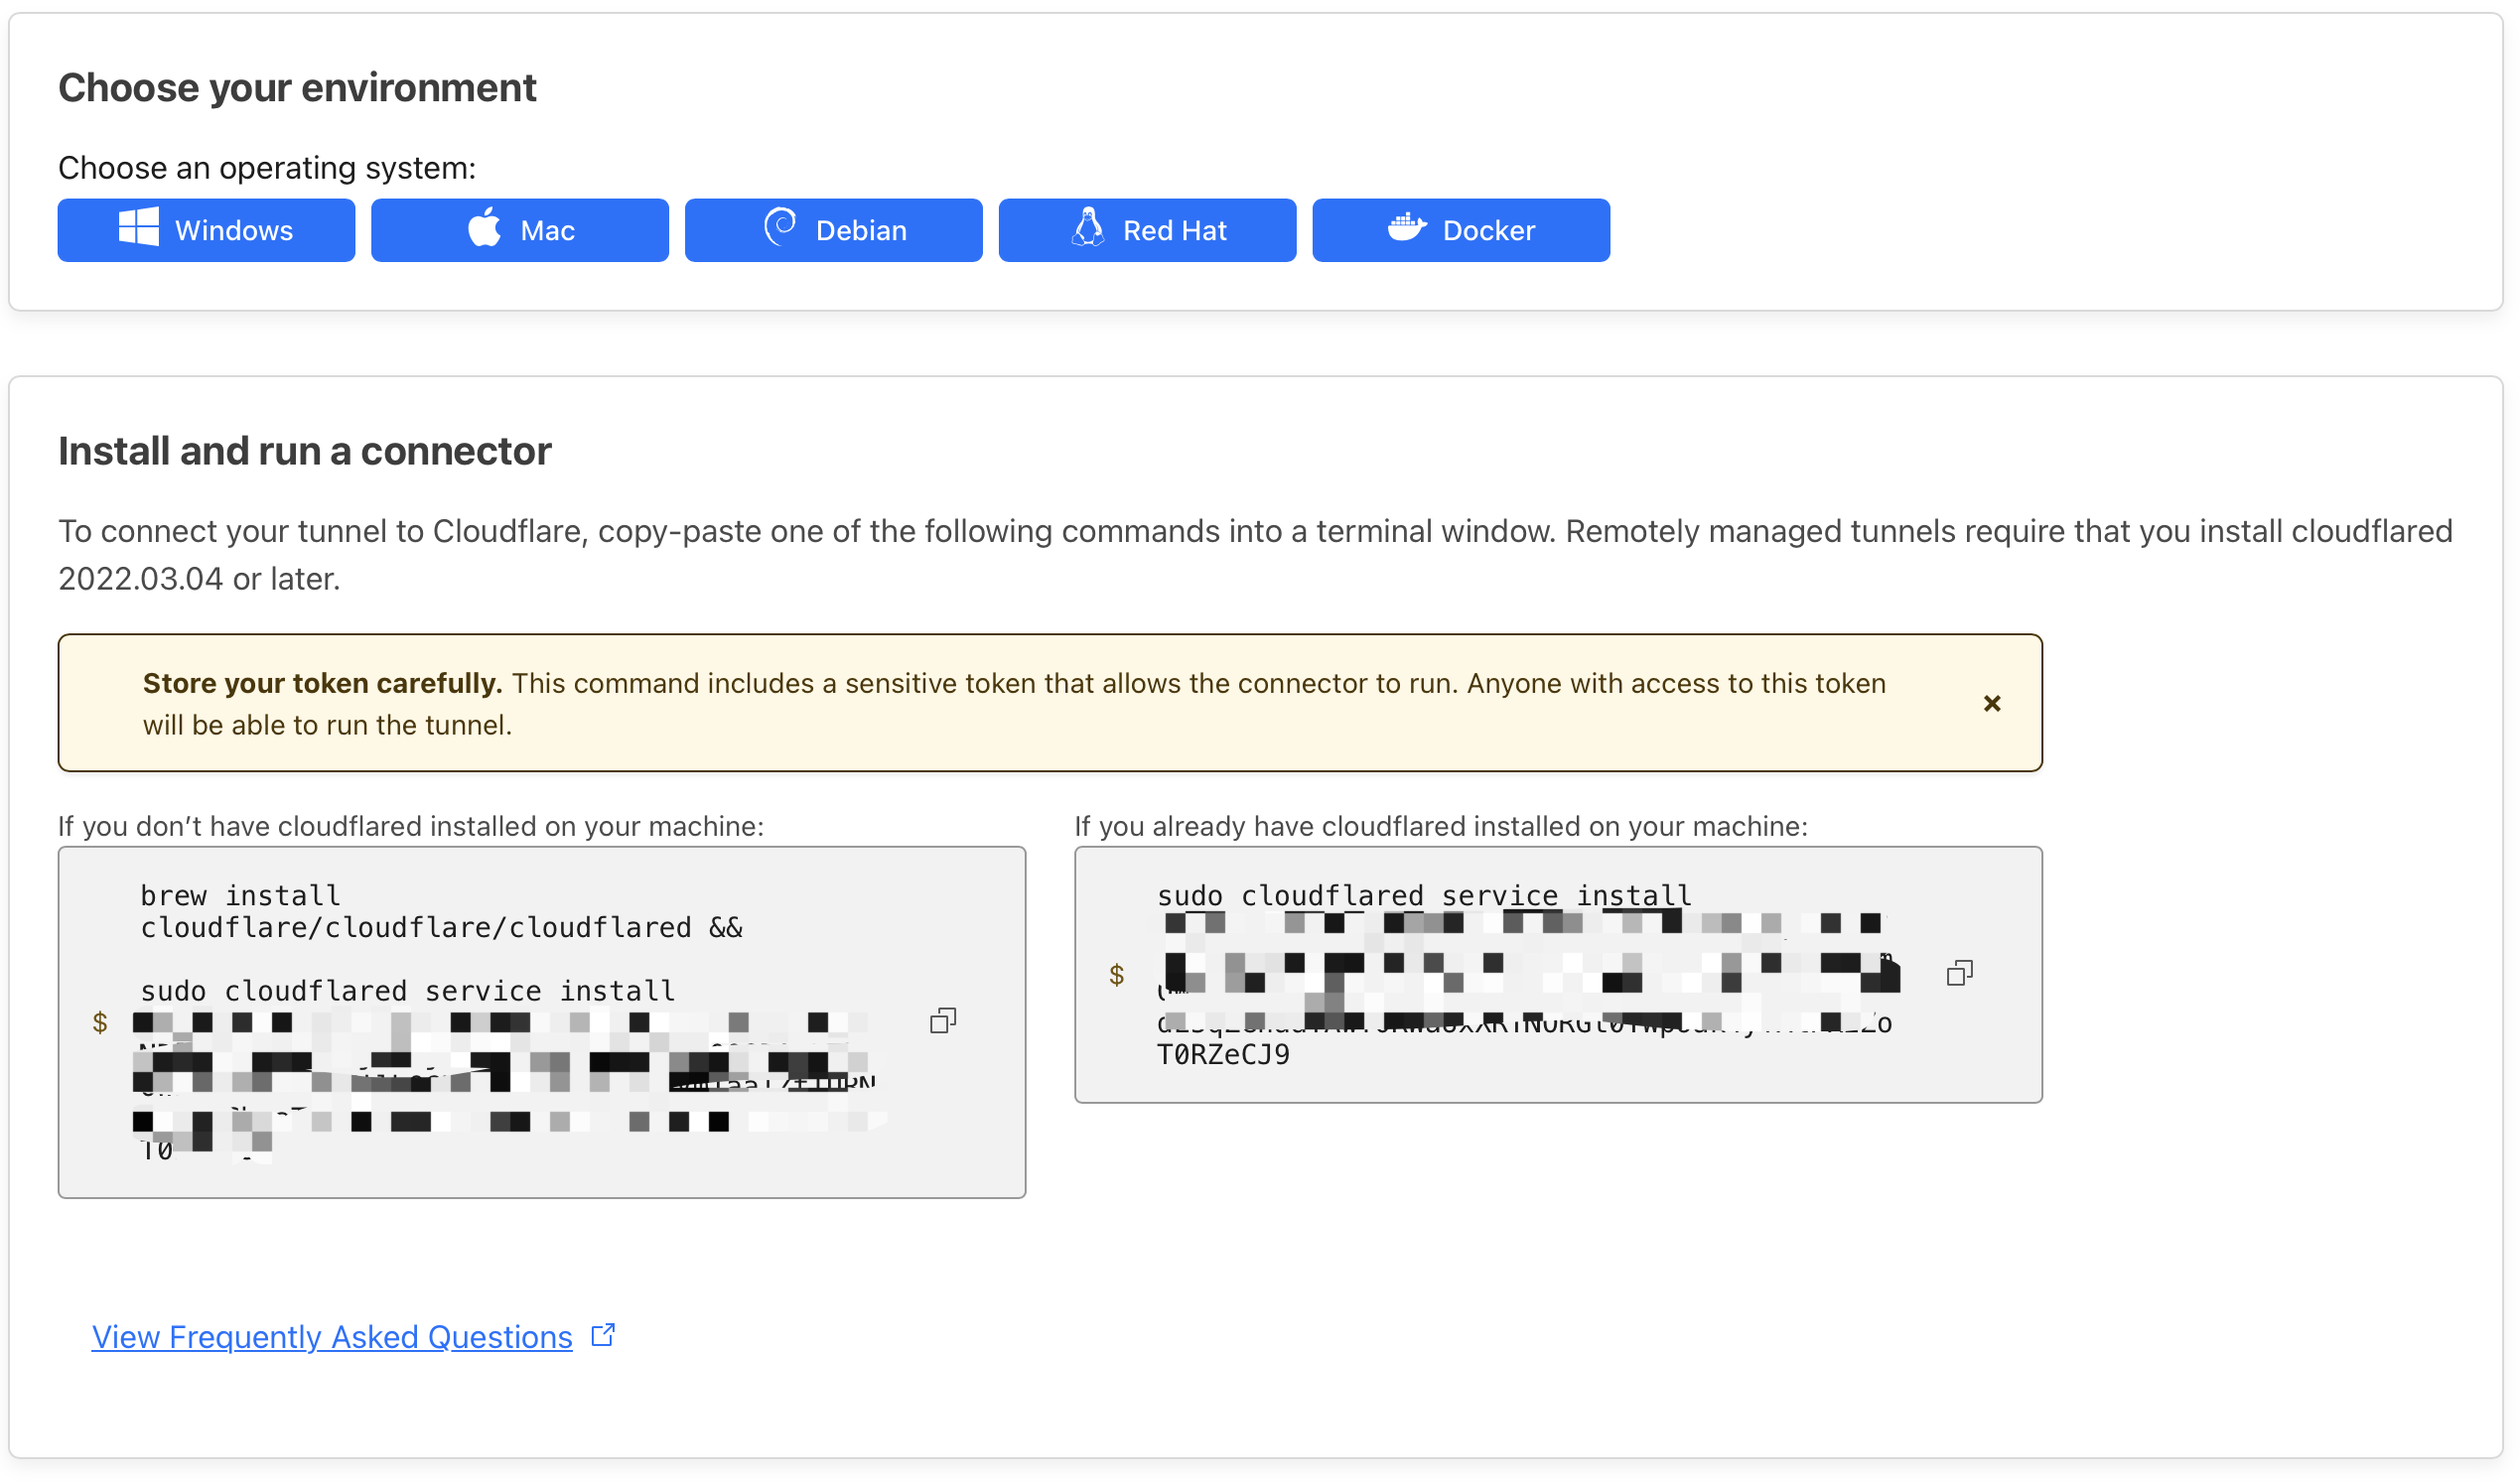Viewport: 2520px width, 1483px height.
Task: Click the Install and run a connector heading
Action: [304, 451]
